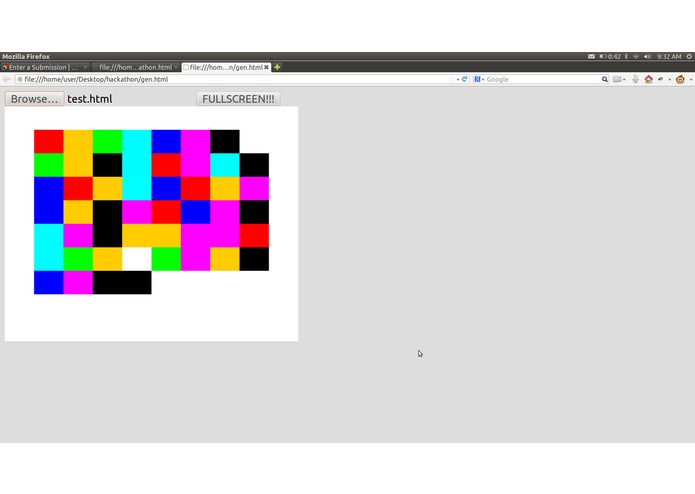Close the gen.html tab

[x=266, y=67]
